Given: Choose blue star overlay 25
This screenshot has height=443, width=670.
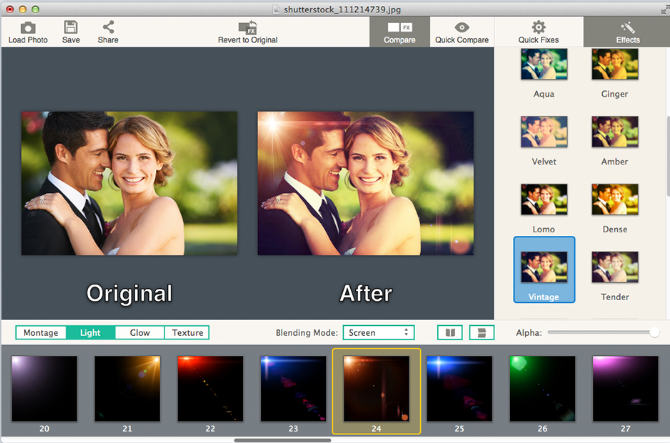Looking at the screenshot, I should coord(459,388).
